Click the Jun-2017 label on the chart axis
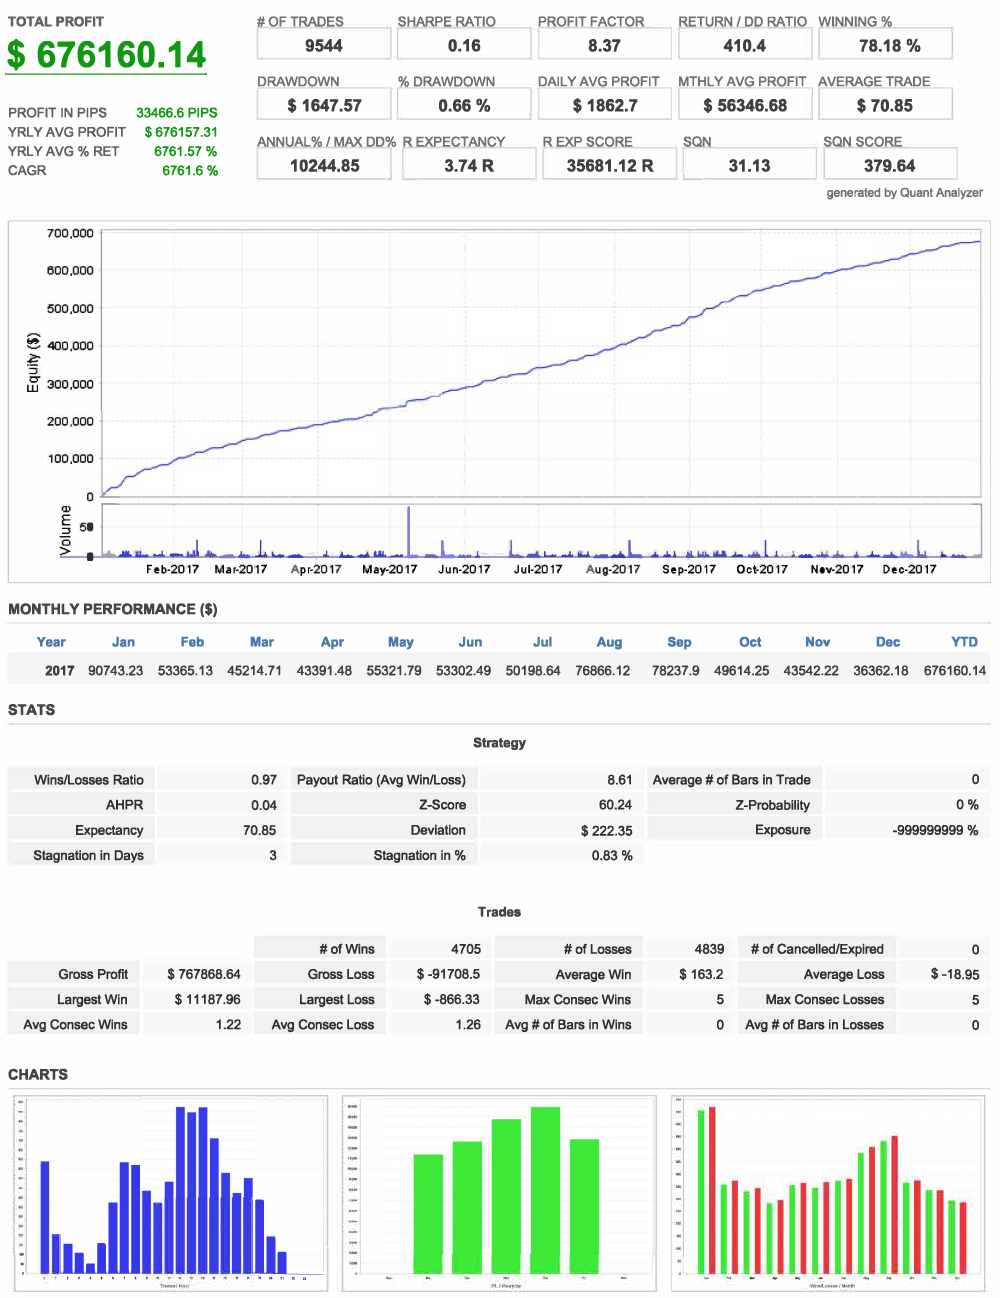Viewport: 1000px width, 1298px height. coord(464,569)
